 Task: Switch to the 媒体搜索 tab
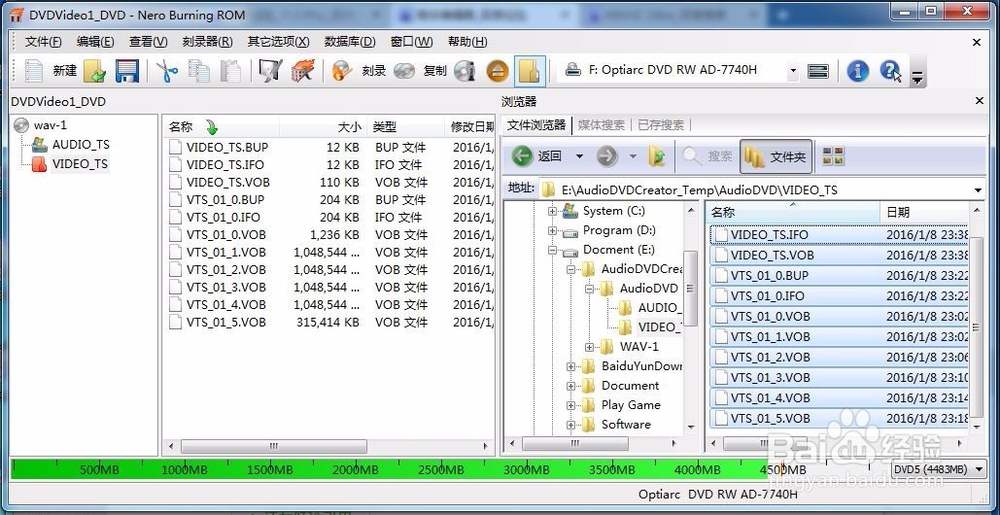coord(601,125)
